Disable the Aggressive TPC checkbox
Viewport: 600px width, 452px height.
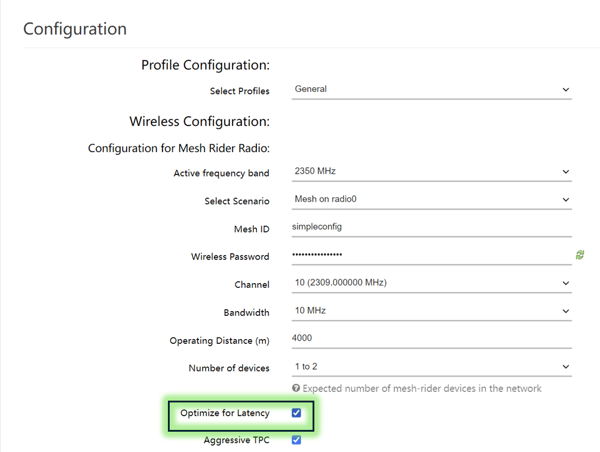point(296,440)
